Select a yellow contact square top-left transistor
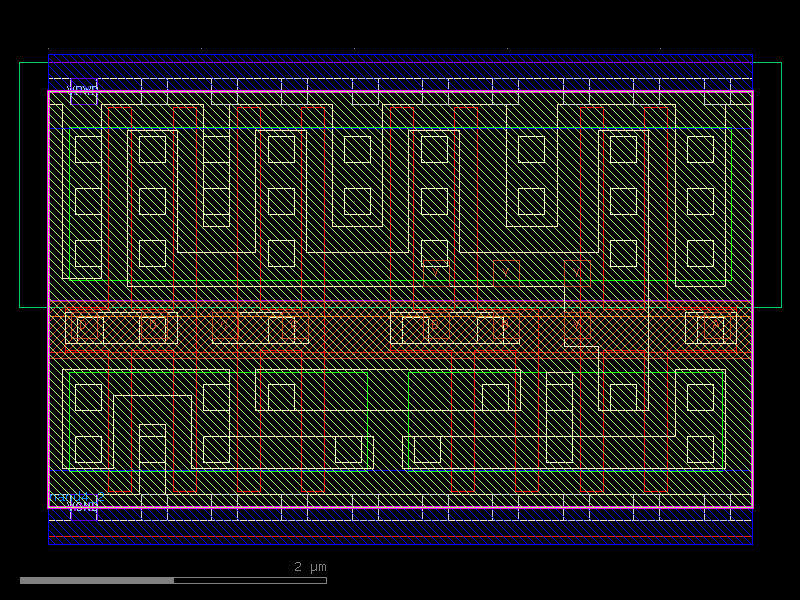The height and width of the screenshot is (600, 800). pos(85,150)
